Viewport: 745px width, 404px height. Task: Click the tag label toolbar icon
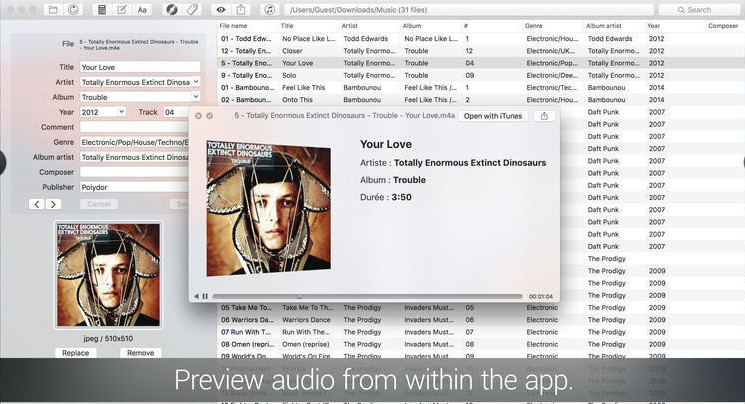pos(192,10)
